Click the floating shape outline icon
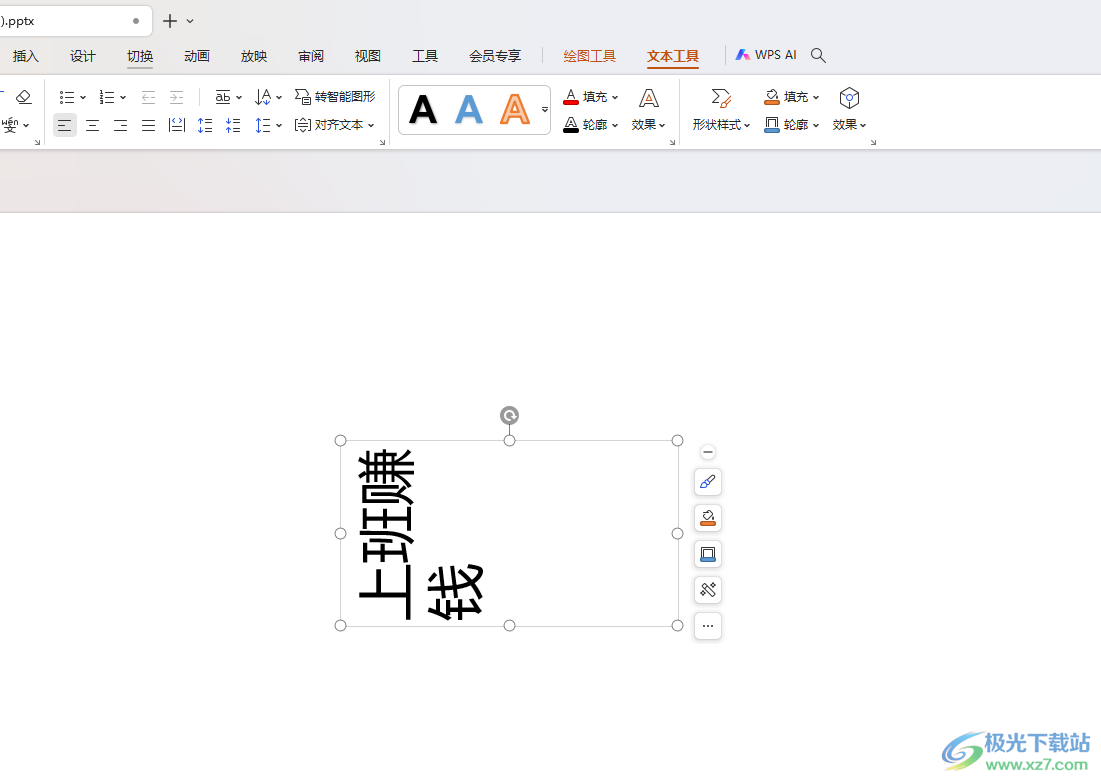1101x781 pixels. 708,554
